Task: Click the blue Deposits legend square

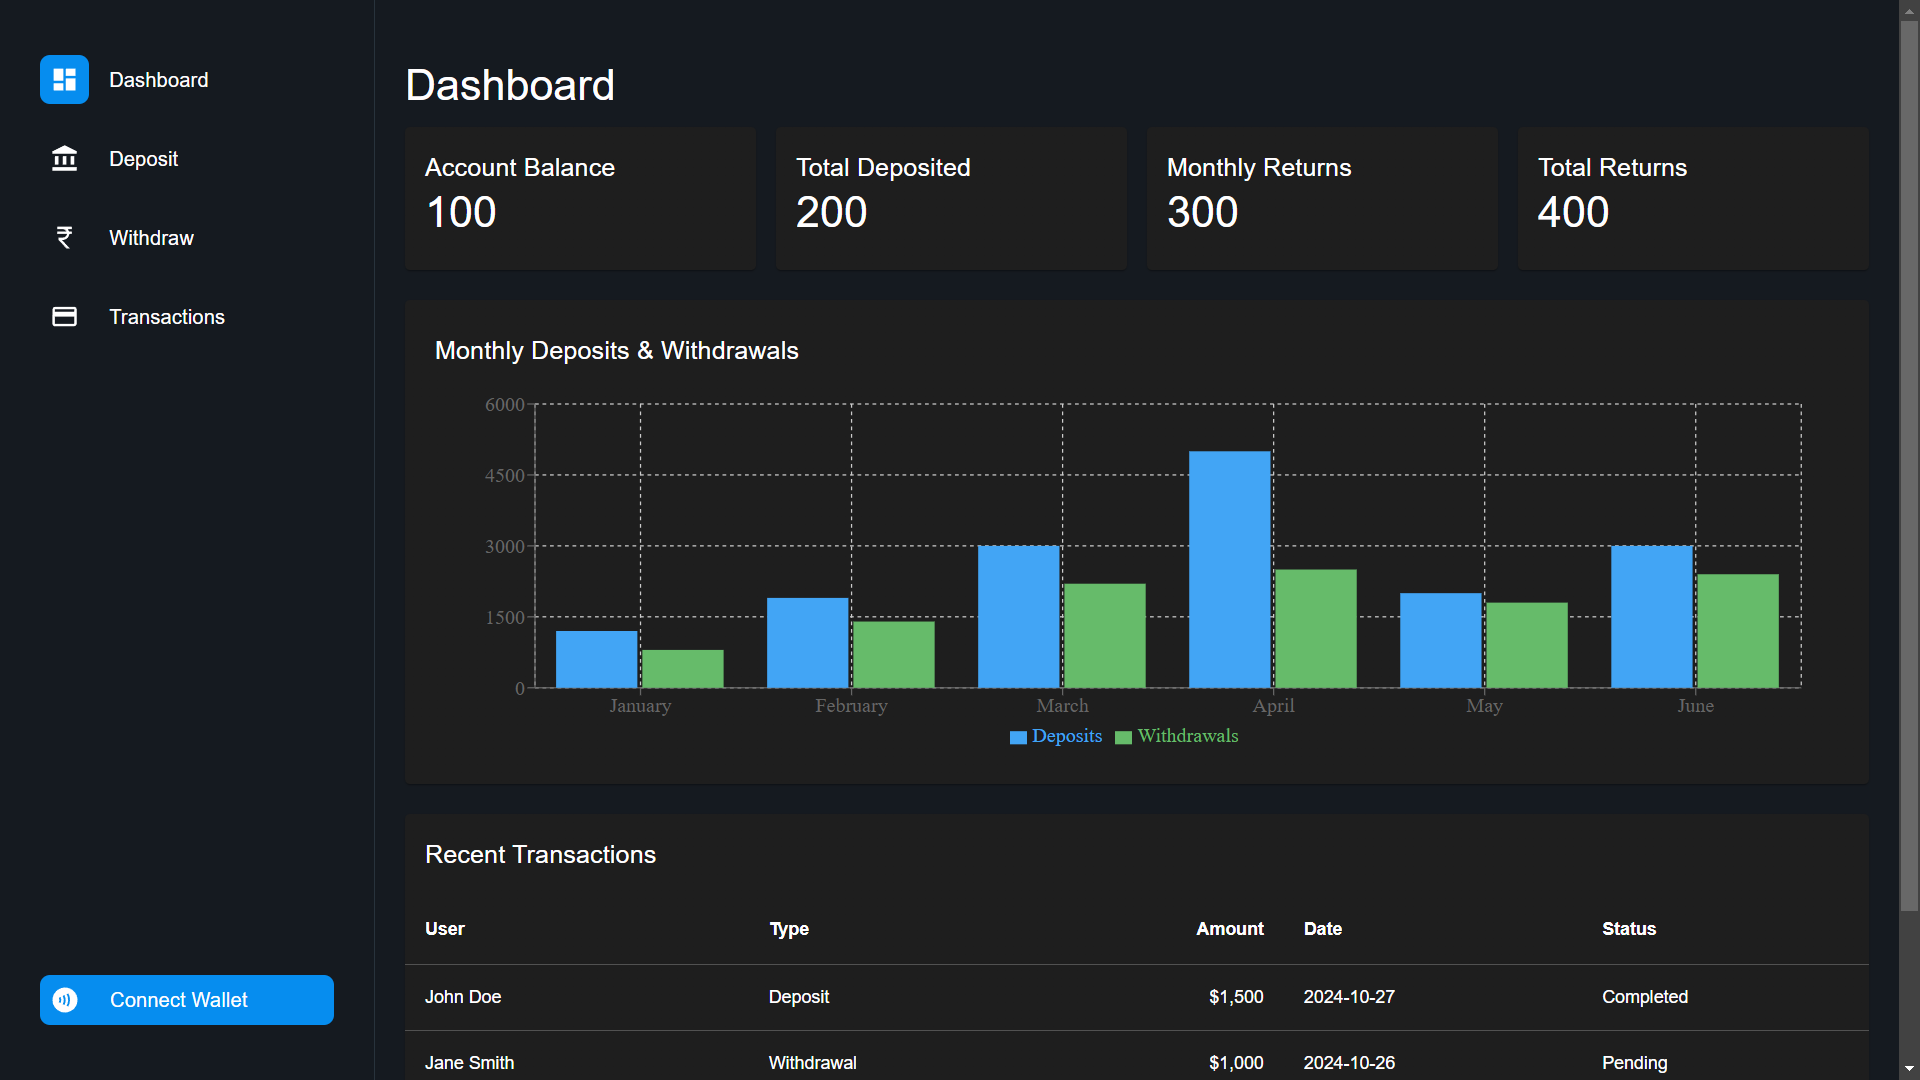Action: pos(1017,737)
